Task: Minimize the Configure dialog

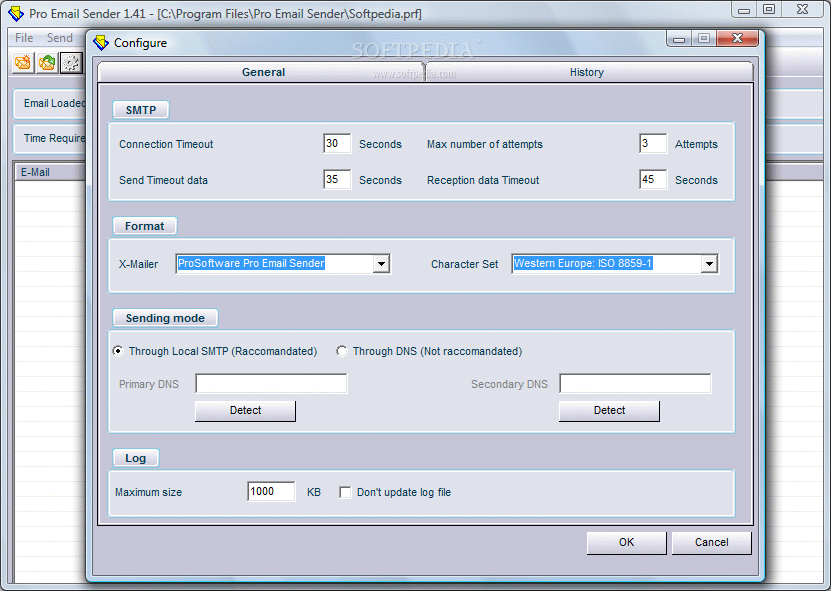Action: [679, 39]
